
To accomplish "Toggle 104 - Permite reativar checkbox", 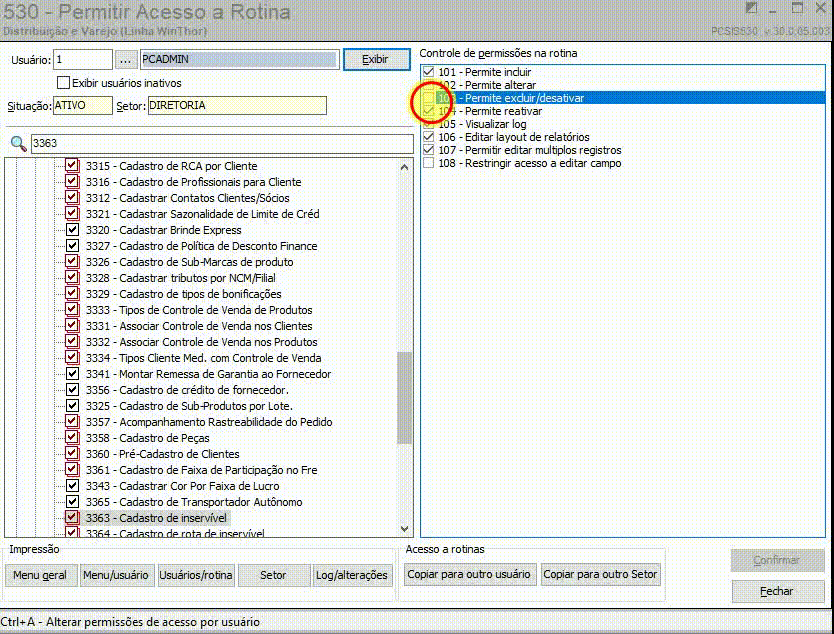I will [x=429, y=111].
